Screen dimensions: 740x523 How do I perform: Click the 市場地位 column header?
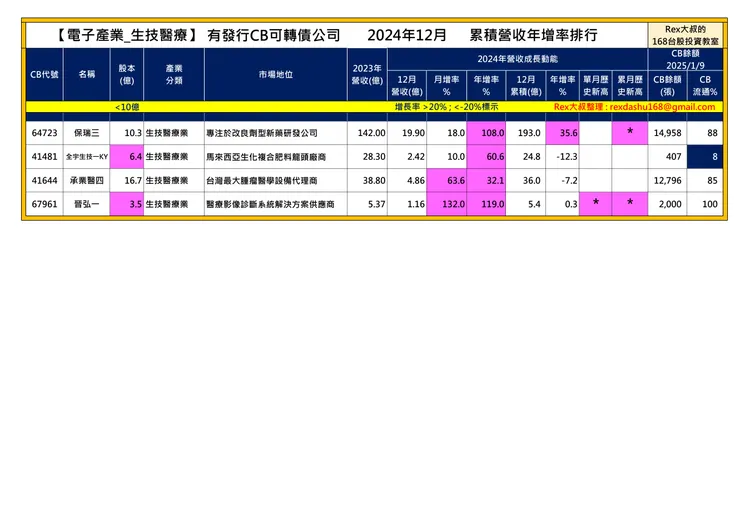click(276, 75)
